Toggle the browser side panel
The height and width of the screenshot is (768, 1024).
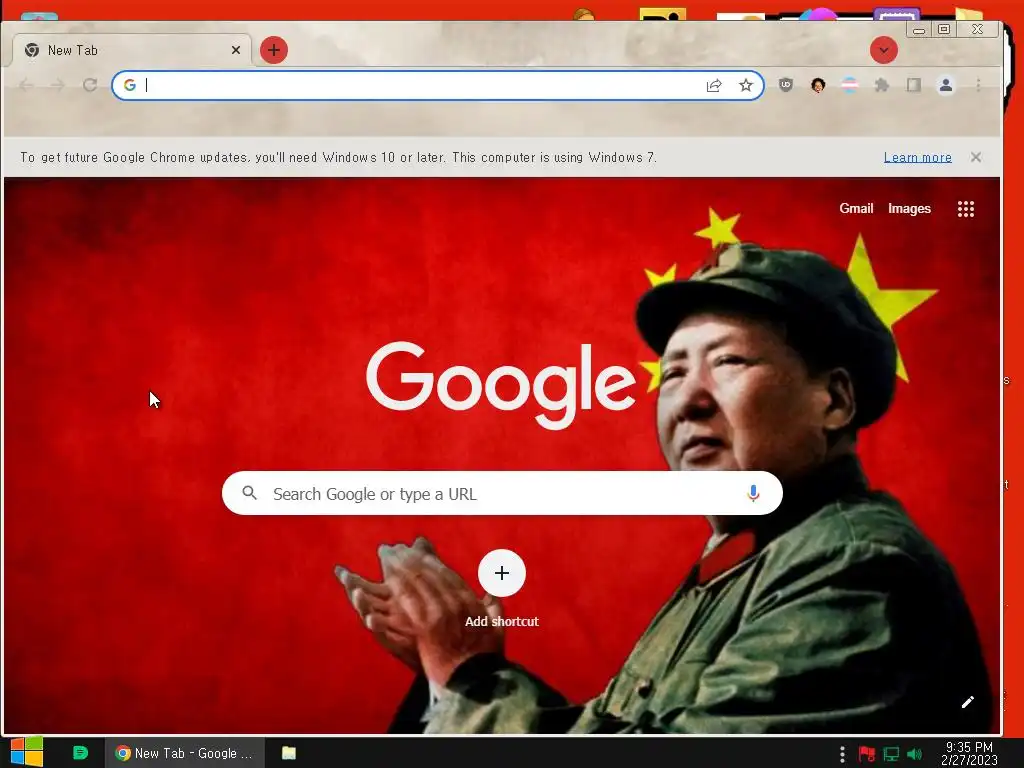[914, 85]
